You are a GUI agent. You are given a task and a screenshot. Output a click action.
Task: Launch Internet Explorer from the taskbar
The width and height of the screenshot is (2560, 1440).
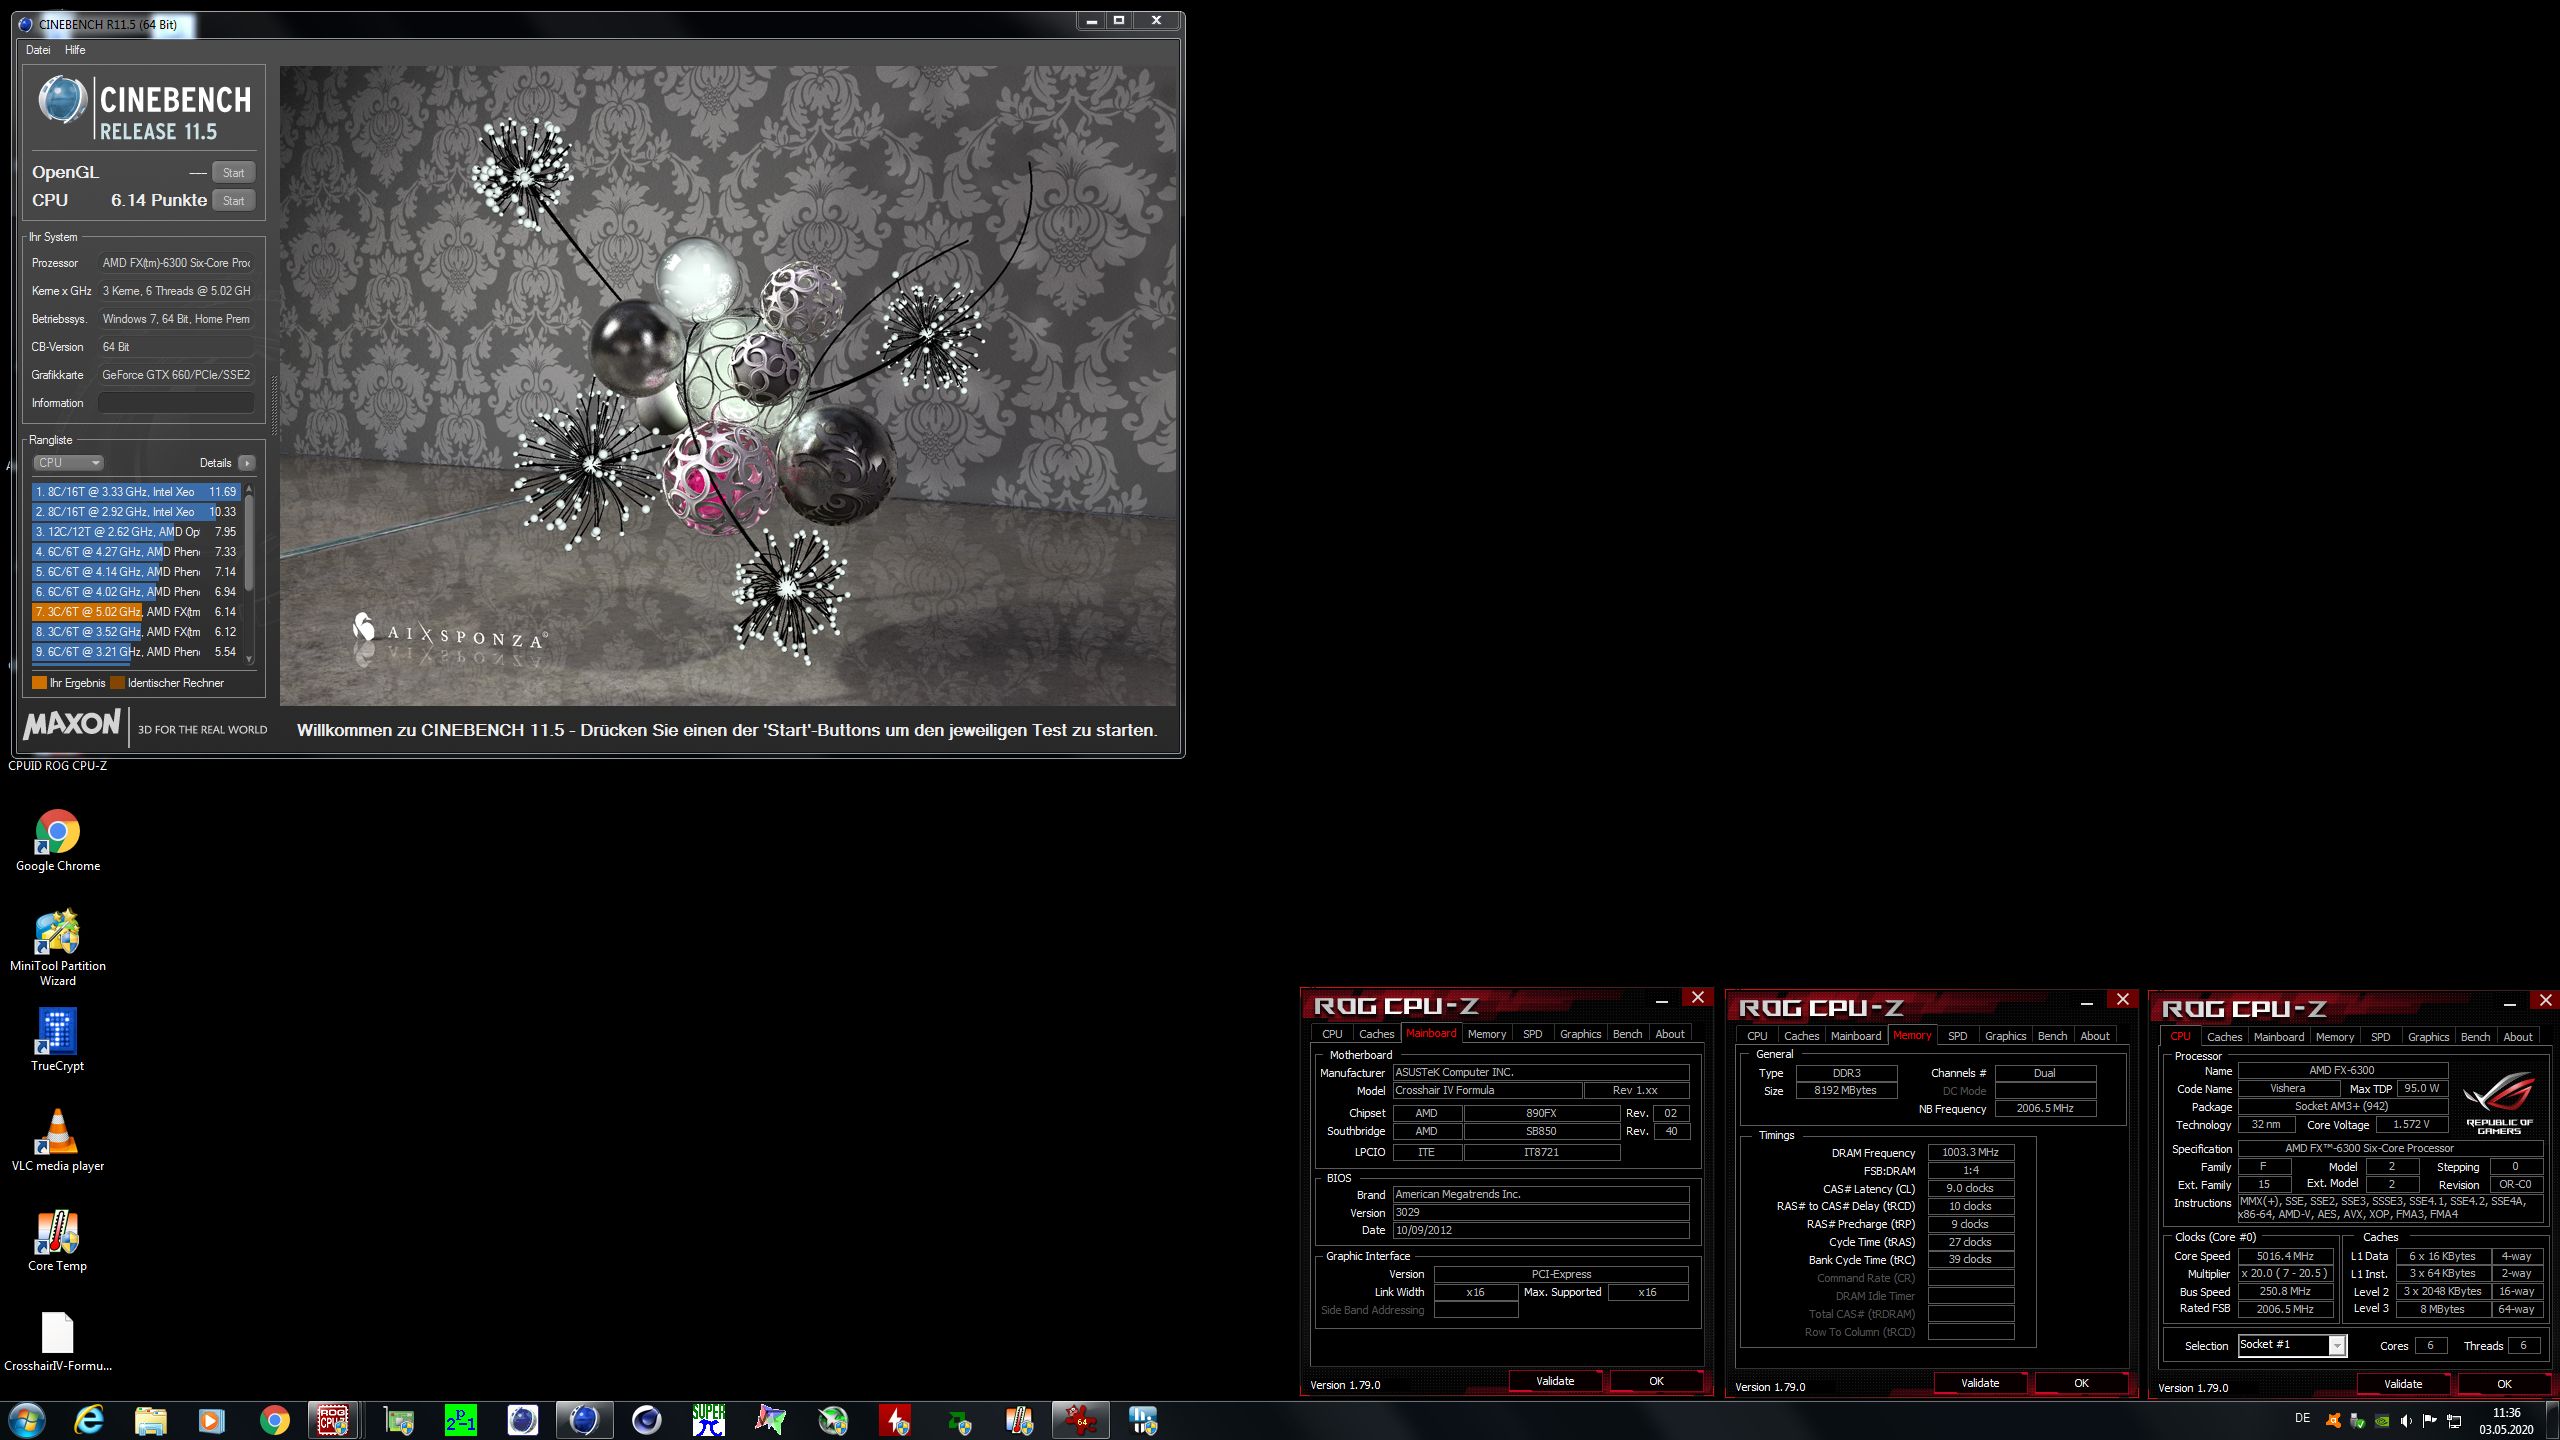[x=89, y=1420]
